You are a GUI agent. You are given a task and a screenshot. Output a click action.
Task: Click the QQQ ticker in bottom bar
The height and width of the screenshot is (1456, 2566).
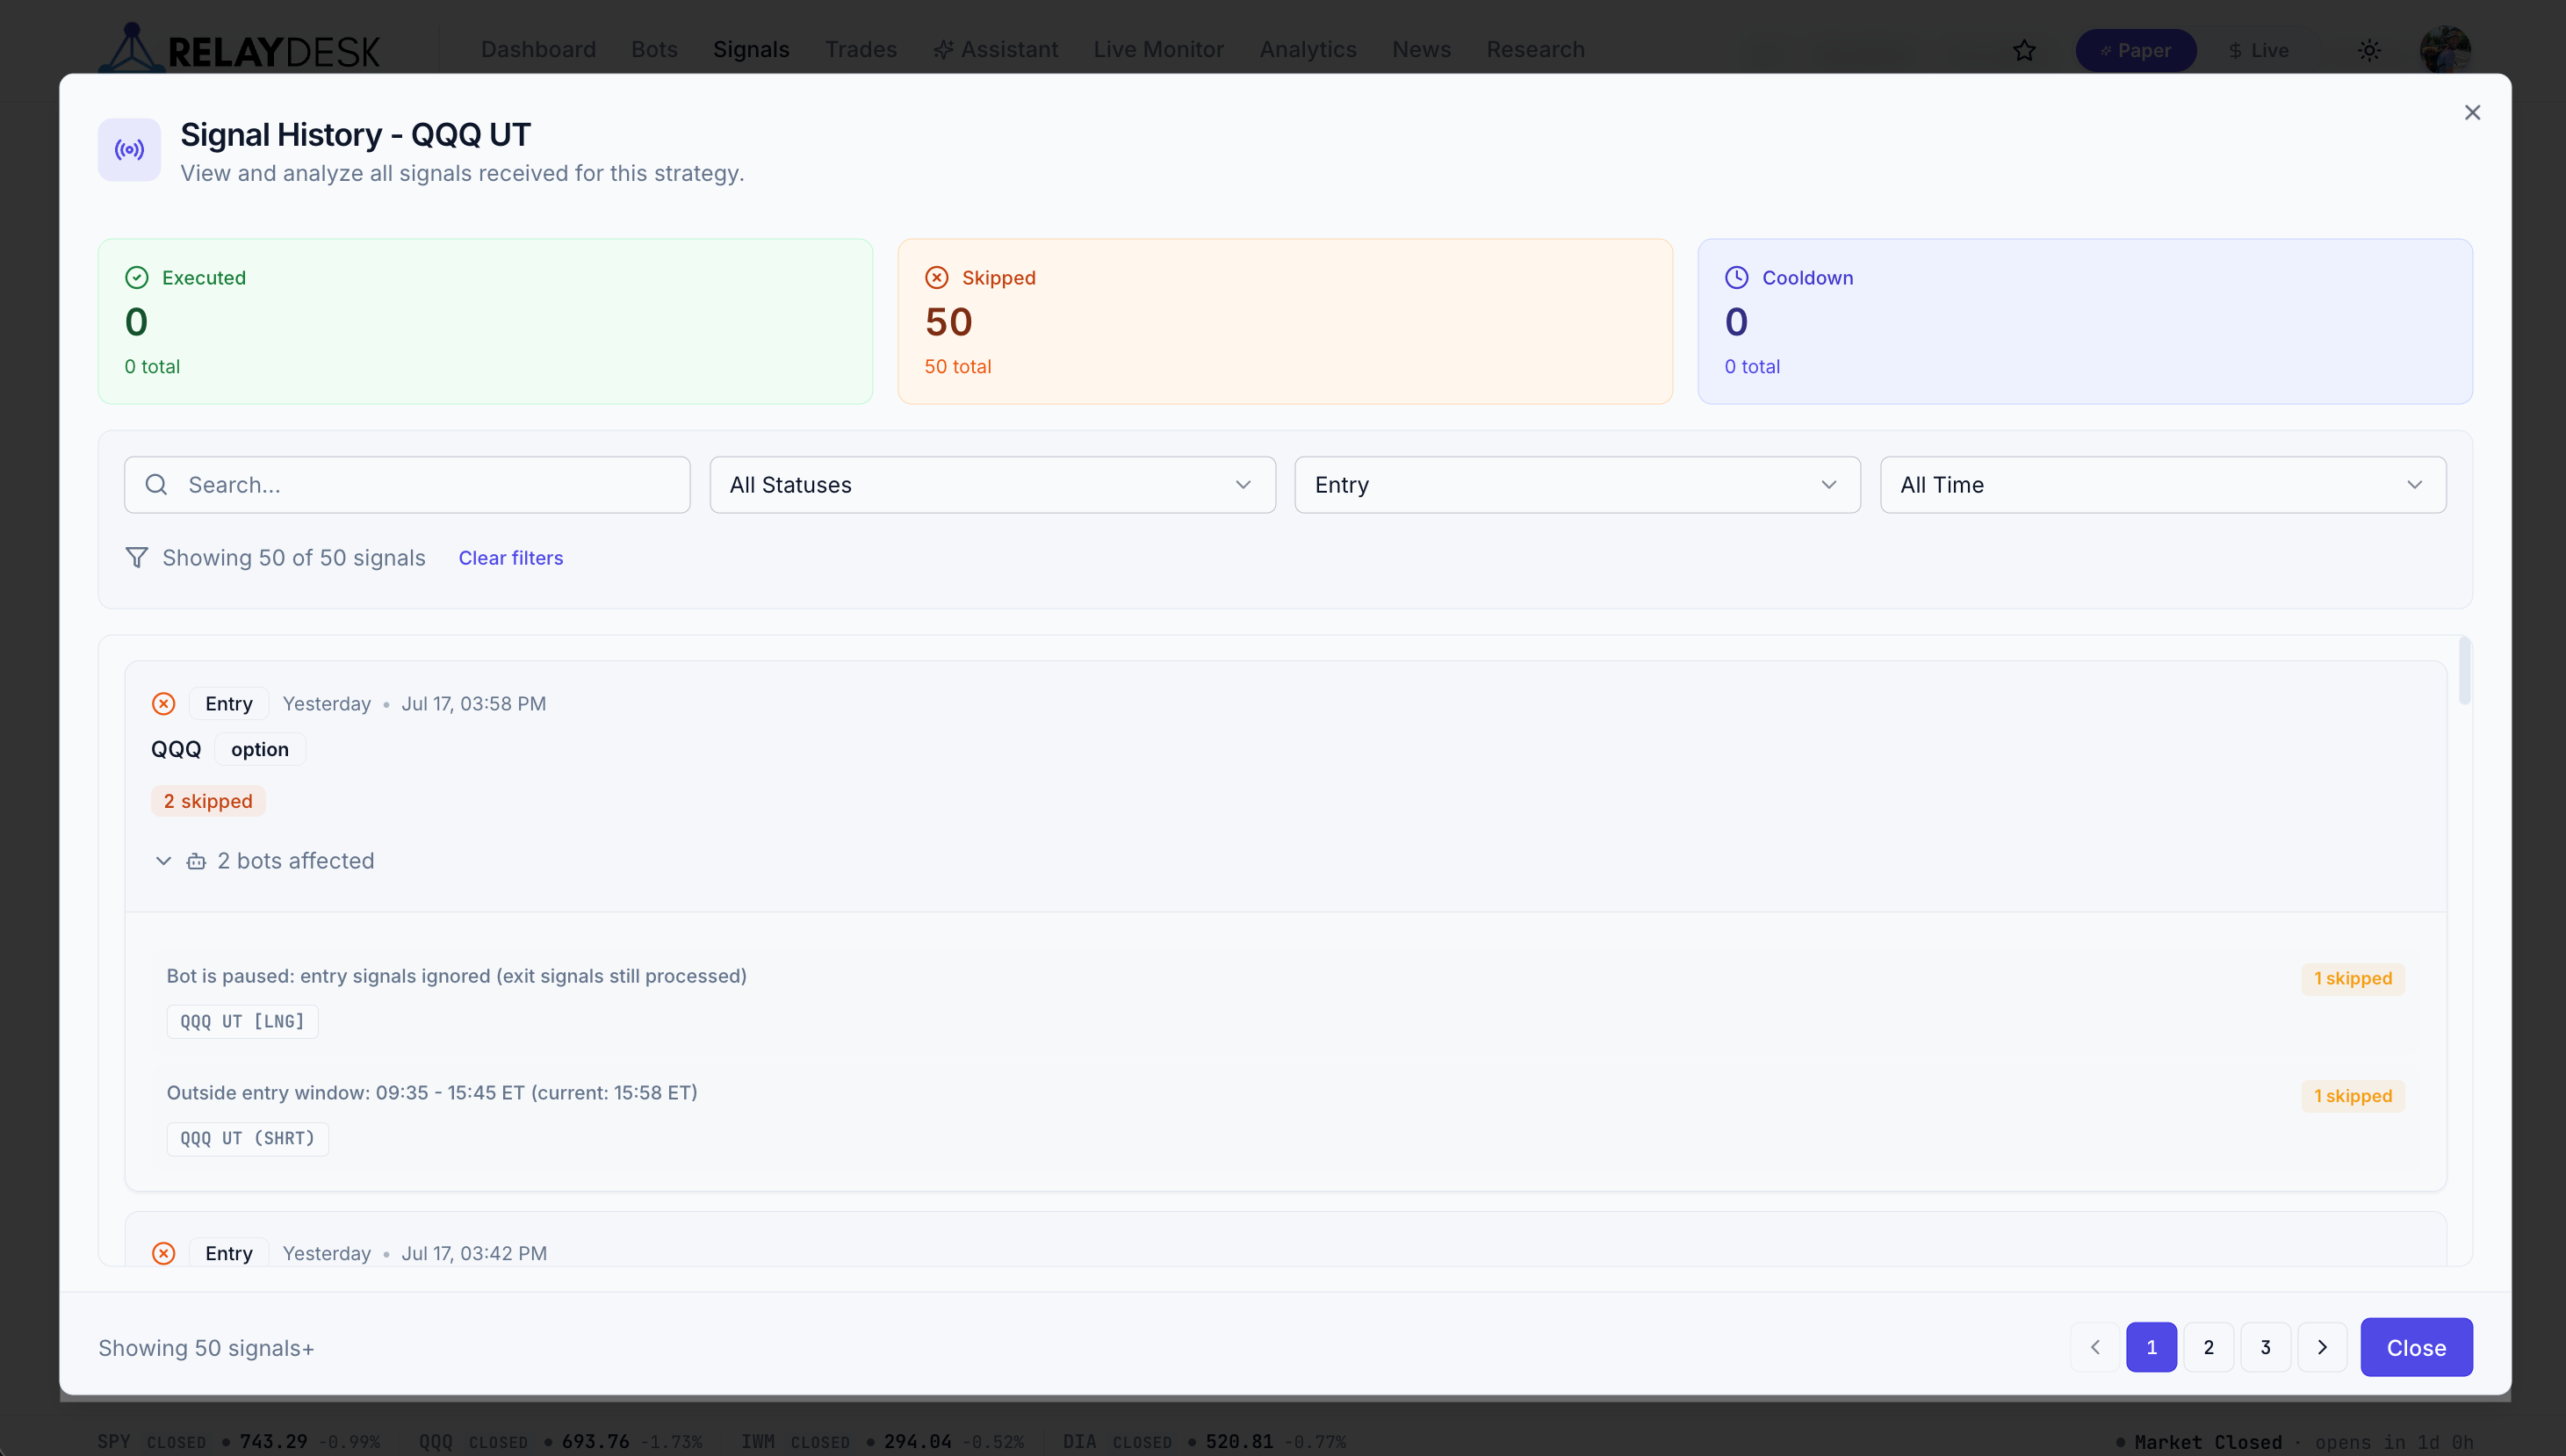coord(561,1441)
